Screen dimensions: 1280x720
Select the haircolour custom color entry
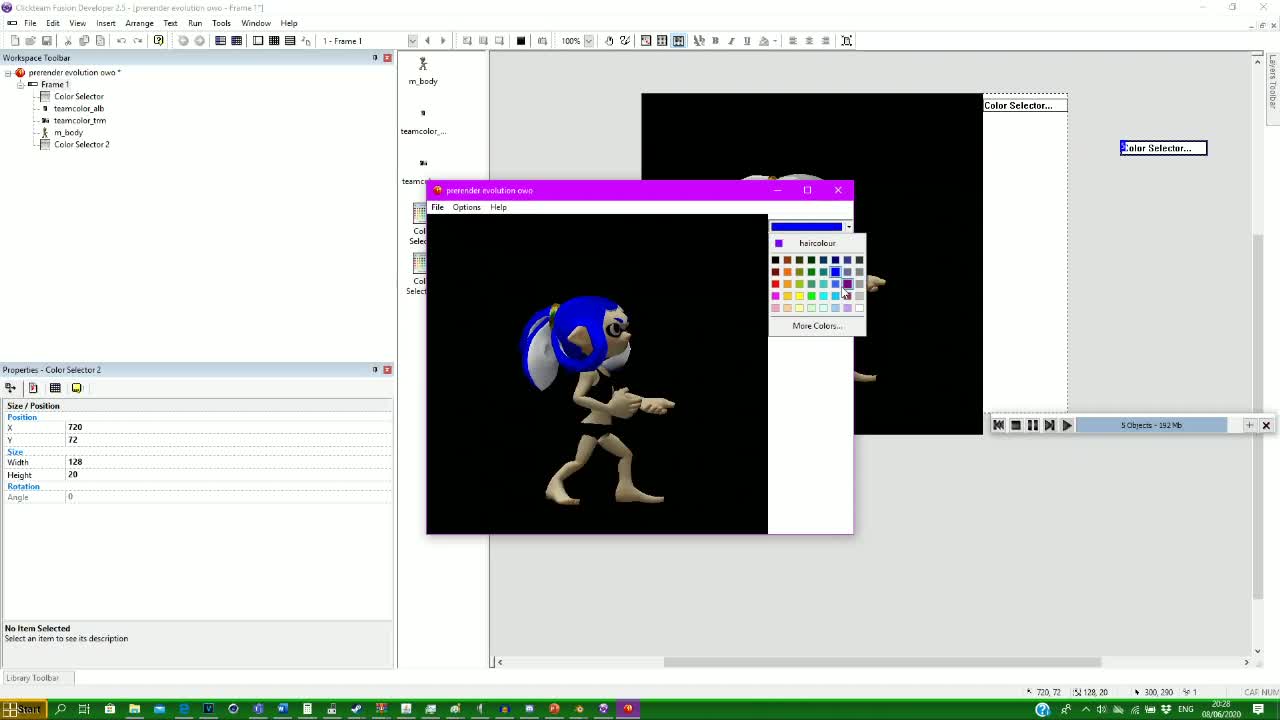817,243
